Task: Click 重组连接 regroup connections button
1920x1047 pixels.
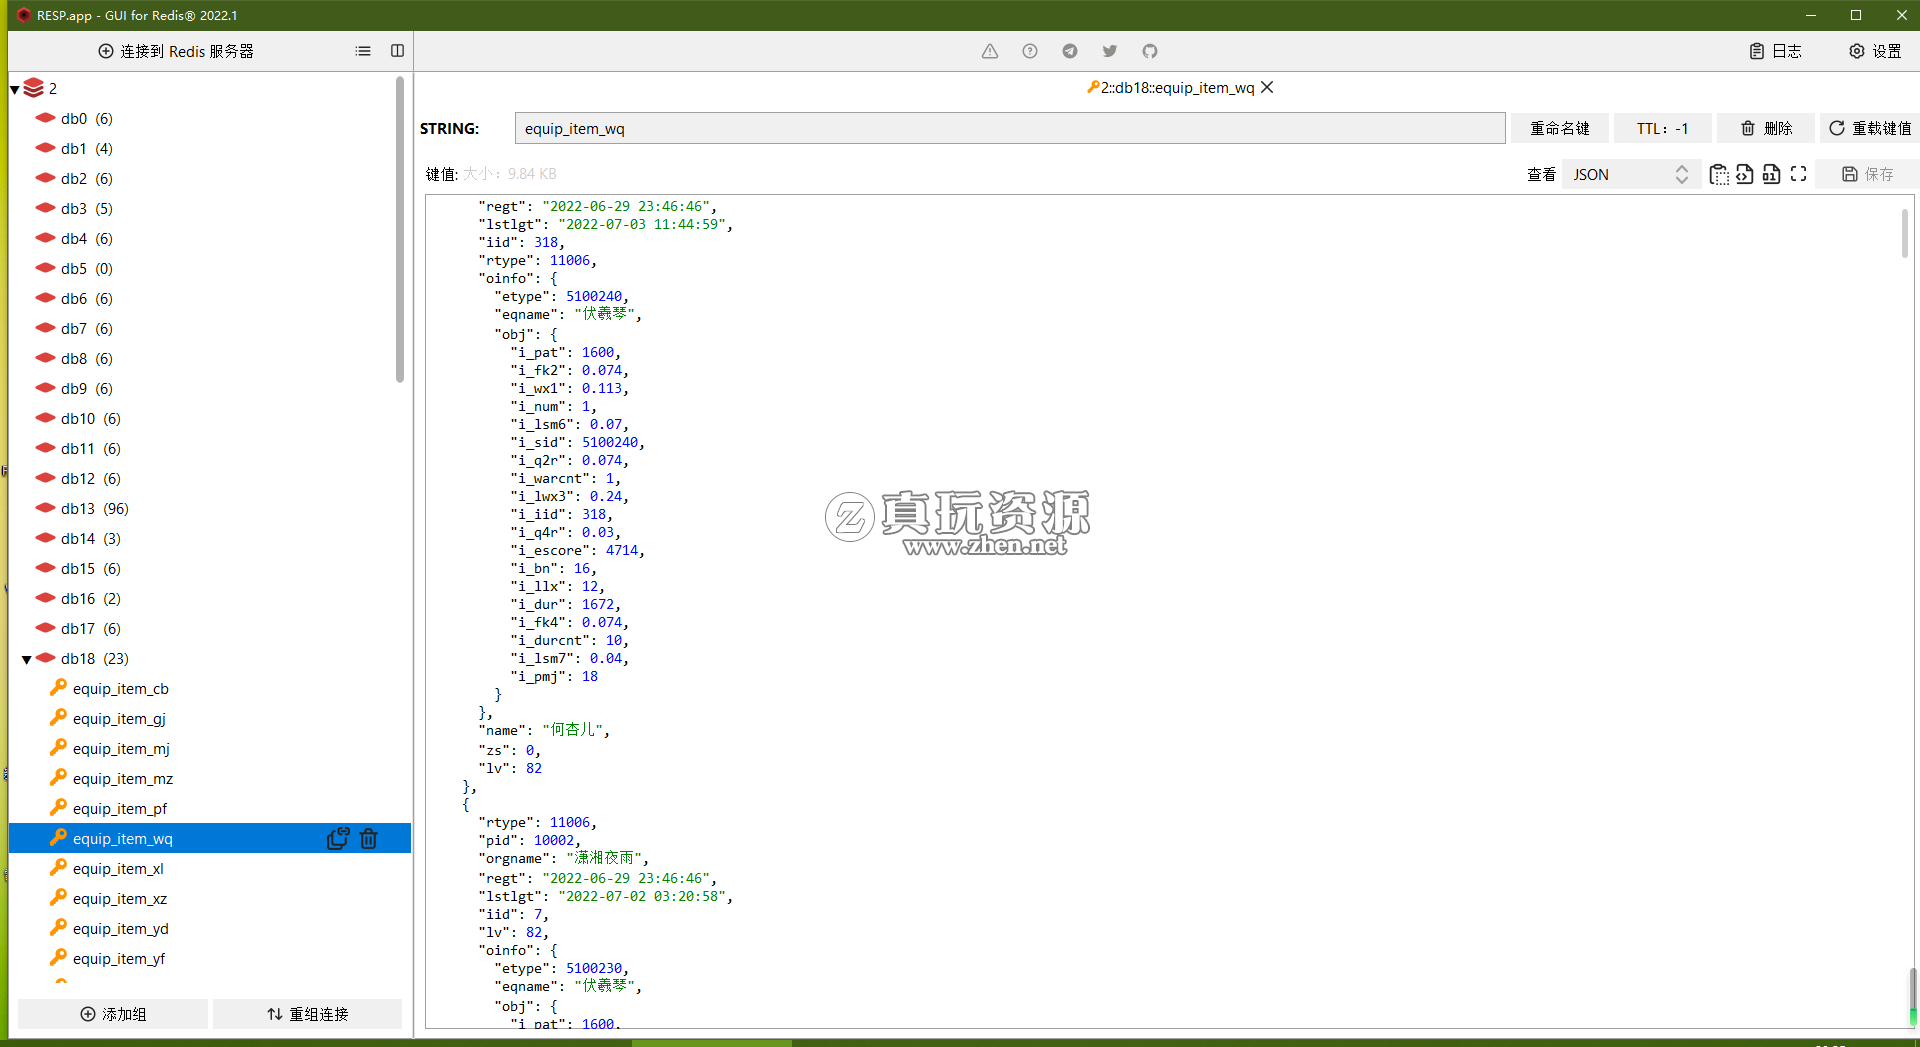Action: 307,1014
